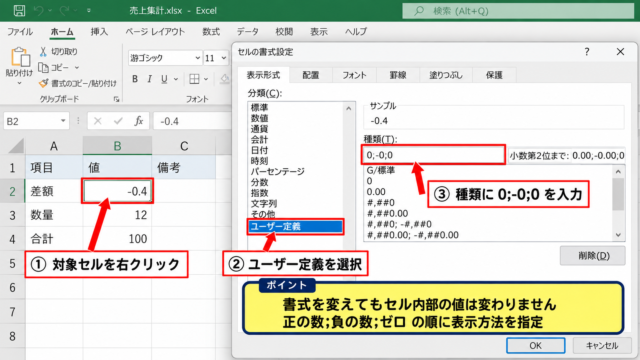640x360 pixels.
Task: Click the OK button
Action: pos(536,346)
